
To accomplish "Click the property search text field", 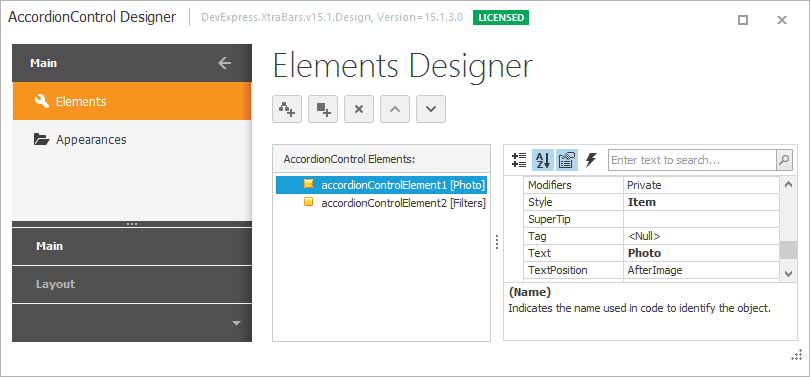I will 692,160.
